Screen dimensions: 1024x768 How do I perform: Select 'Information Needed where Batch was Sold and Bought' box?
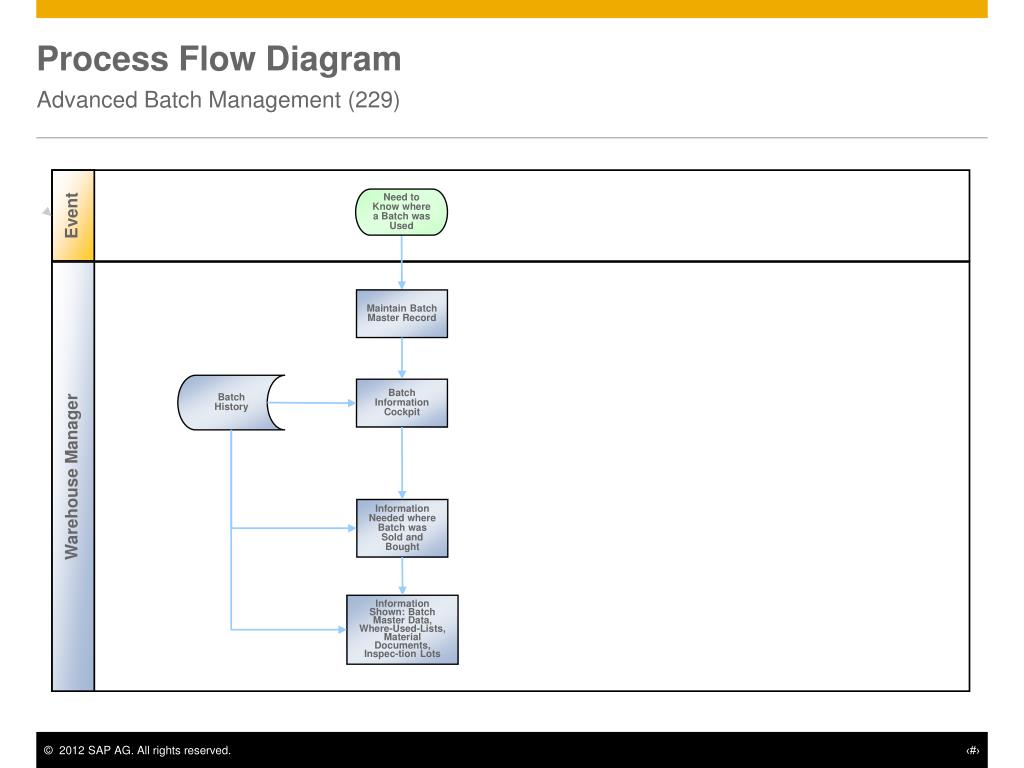click(402, 528)
